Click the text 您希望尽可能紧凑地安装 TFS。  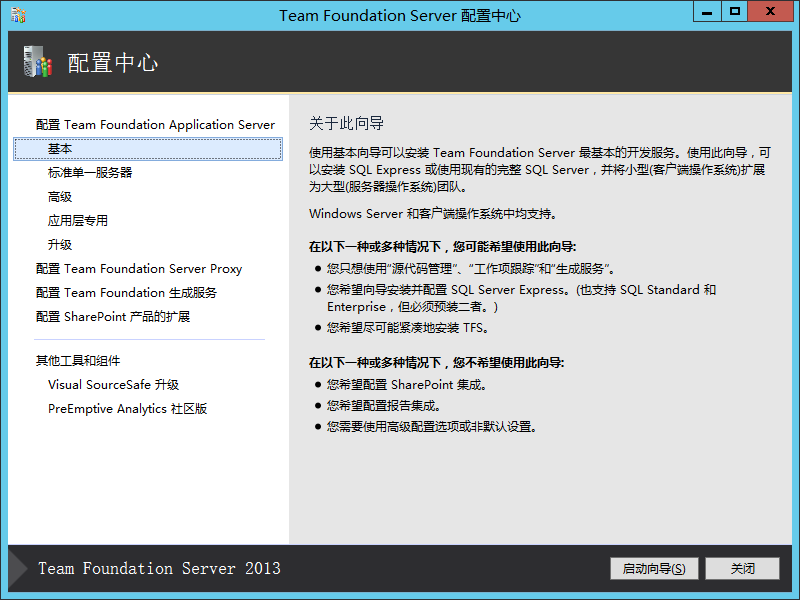point(409,328)
